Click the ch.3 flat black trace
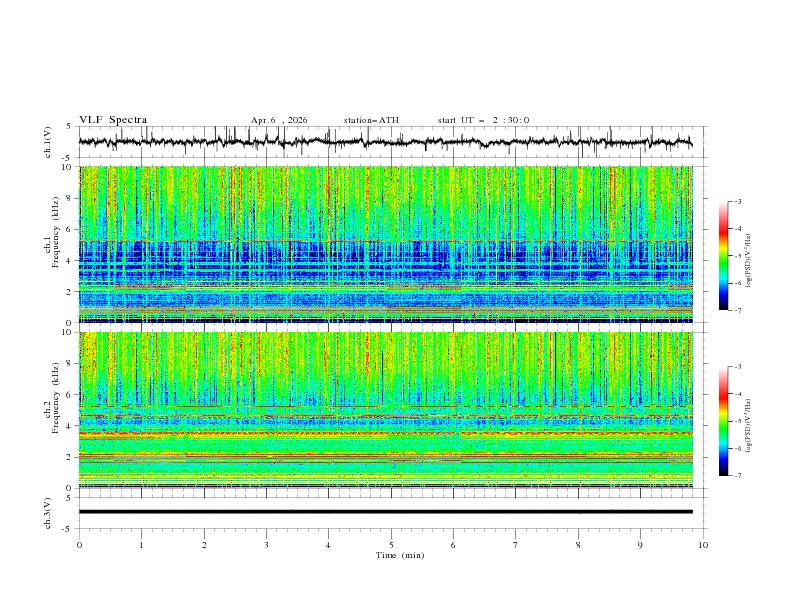 pos(386,512)
